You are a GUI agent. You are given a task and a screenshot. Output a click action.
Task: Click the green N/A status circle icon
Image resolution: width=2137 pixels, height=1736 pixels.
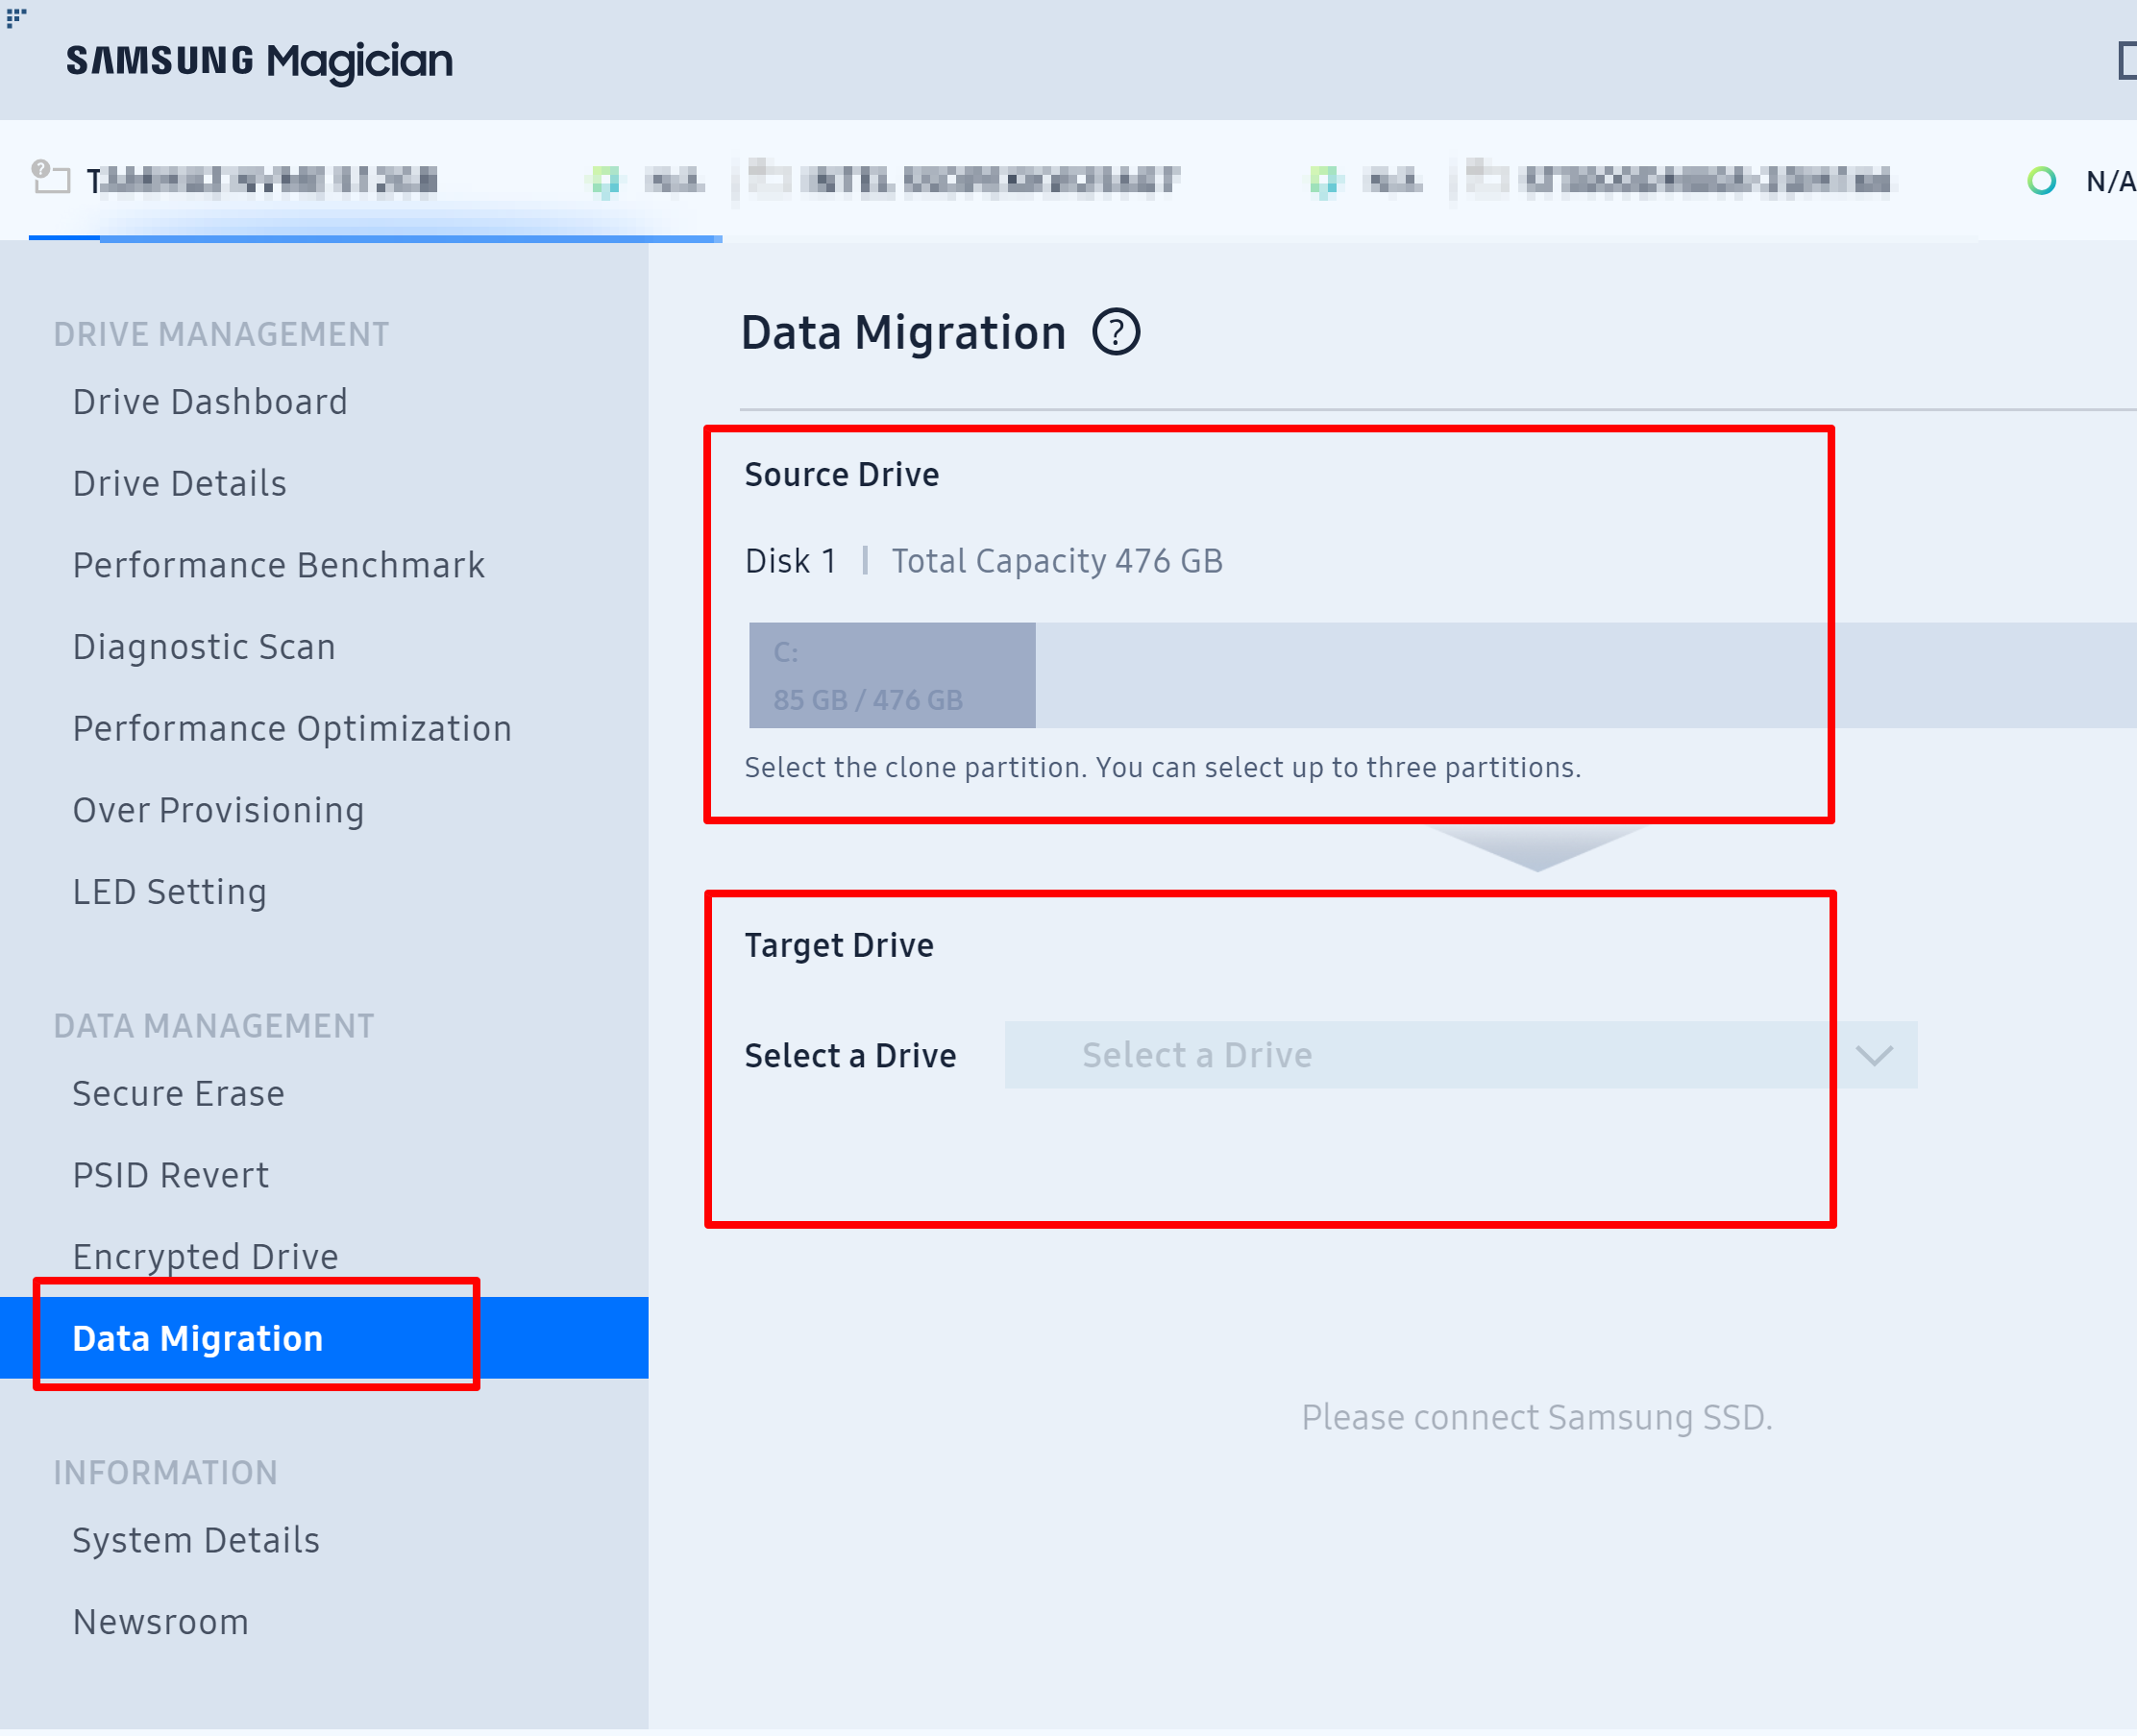pyautogui.click(x=2041, y=181)
